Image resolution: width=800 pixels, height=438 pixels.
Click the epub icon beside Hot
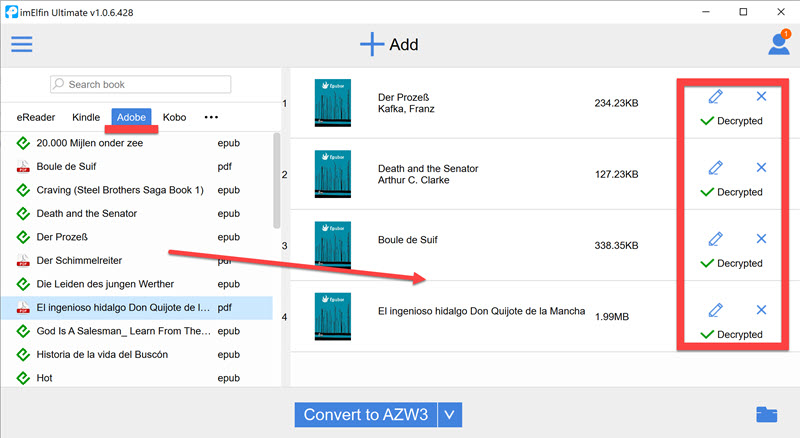(x=23, y=378)
